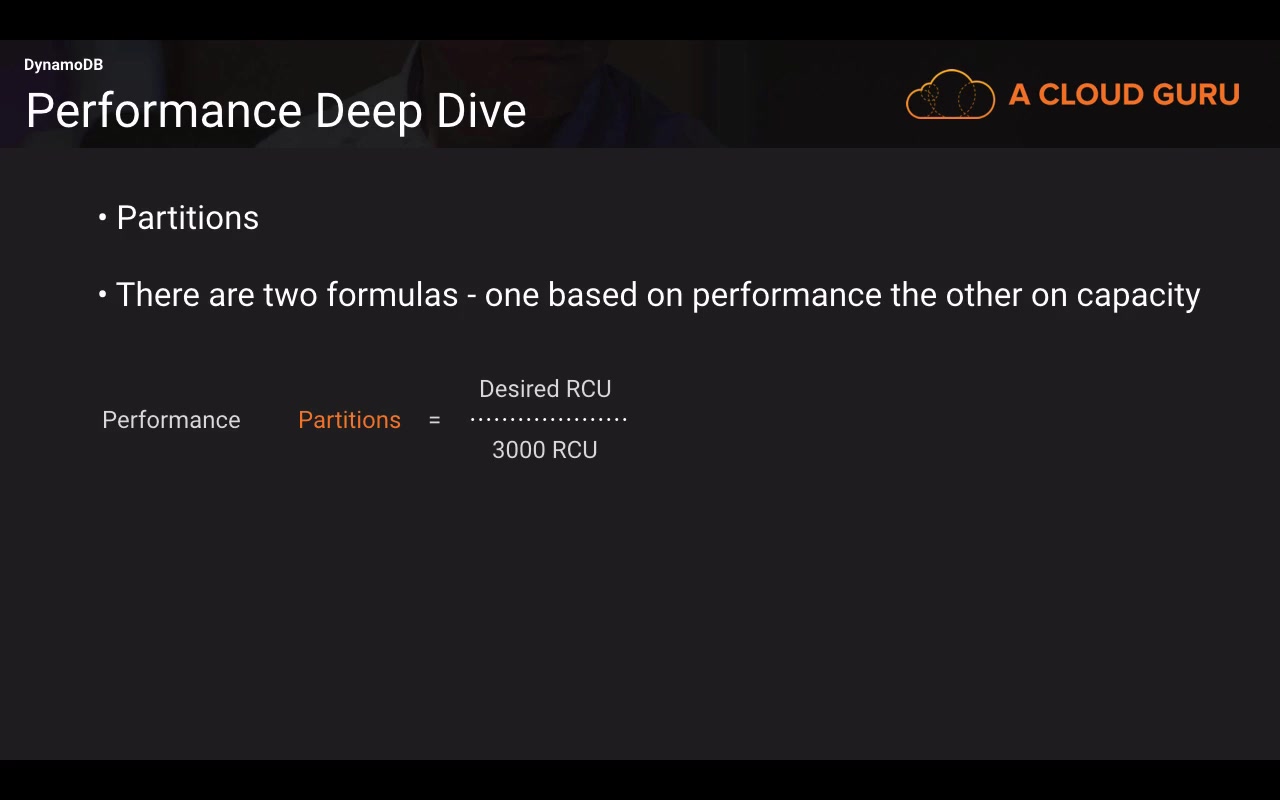The width and height of the screenshot is (1280, 800).
Task: Click the dotted fraction divider line
Action: point(549,419)
